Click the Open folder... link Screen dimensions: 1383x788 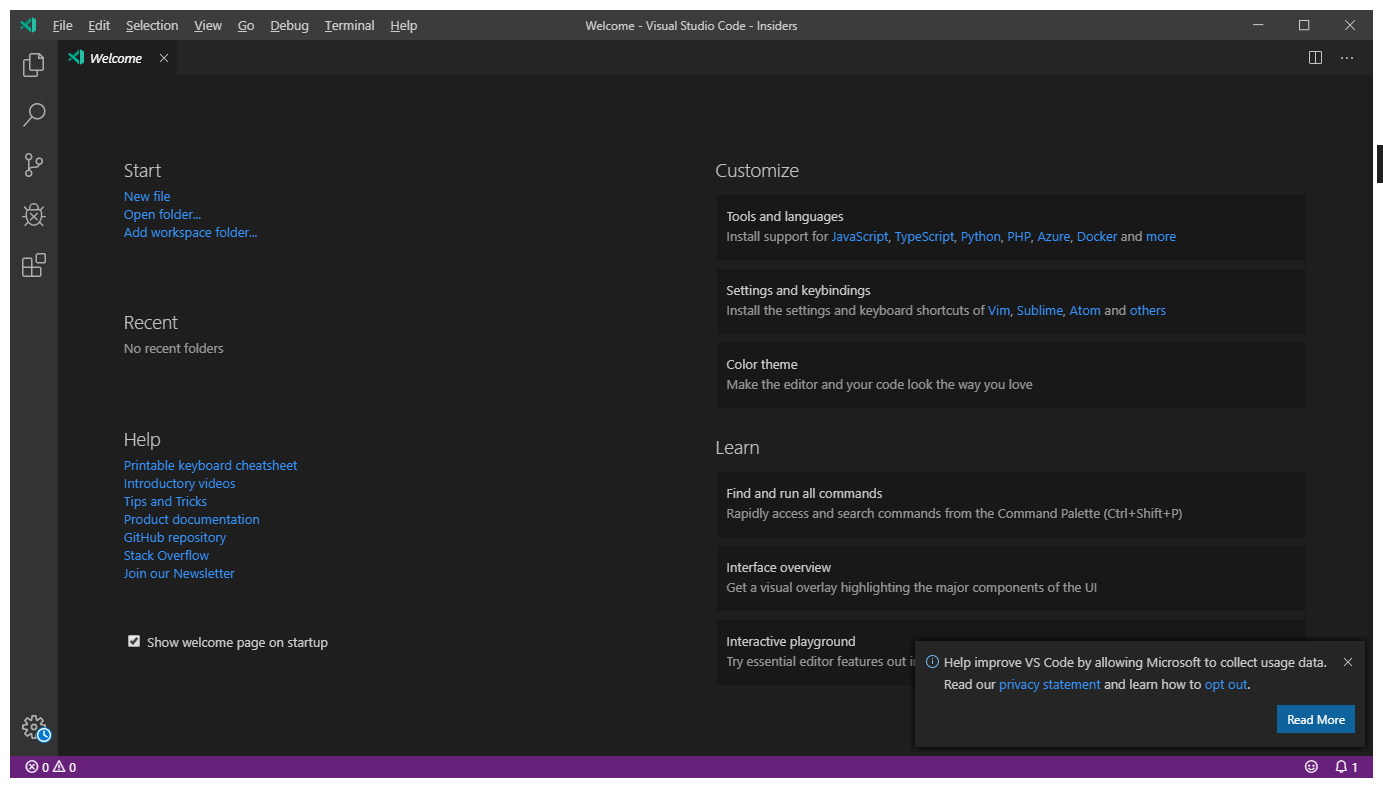pos(162,214)
